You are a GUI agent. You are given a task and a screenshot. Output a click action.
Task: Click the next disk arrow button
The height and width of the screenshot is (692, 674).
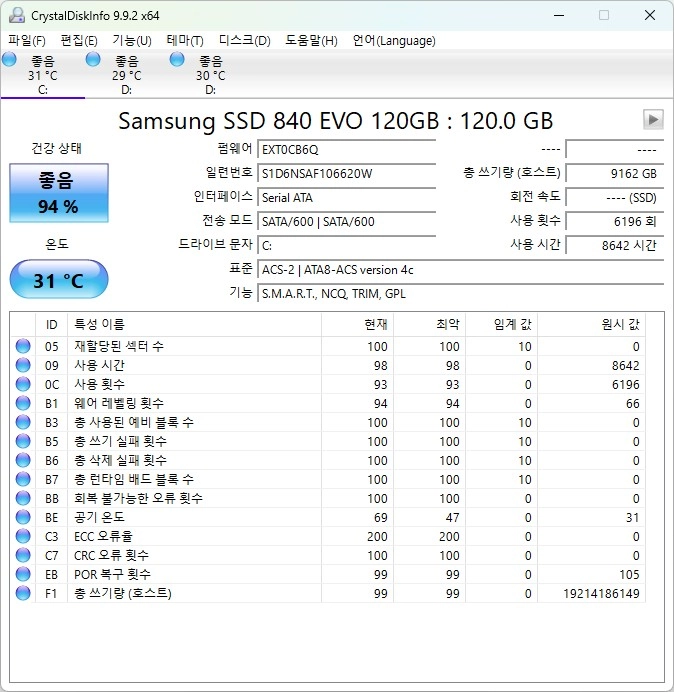[653, 119]
